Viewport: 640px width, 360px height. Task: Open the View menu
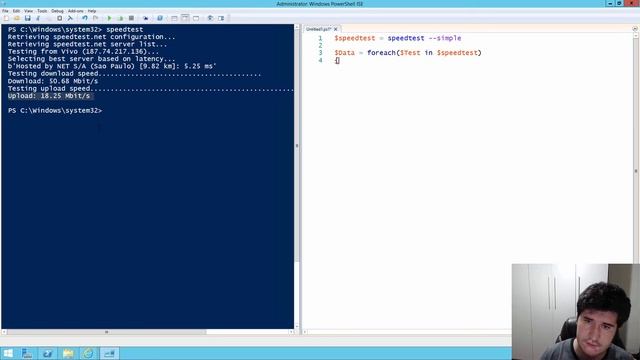pos(29,11)
